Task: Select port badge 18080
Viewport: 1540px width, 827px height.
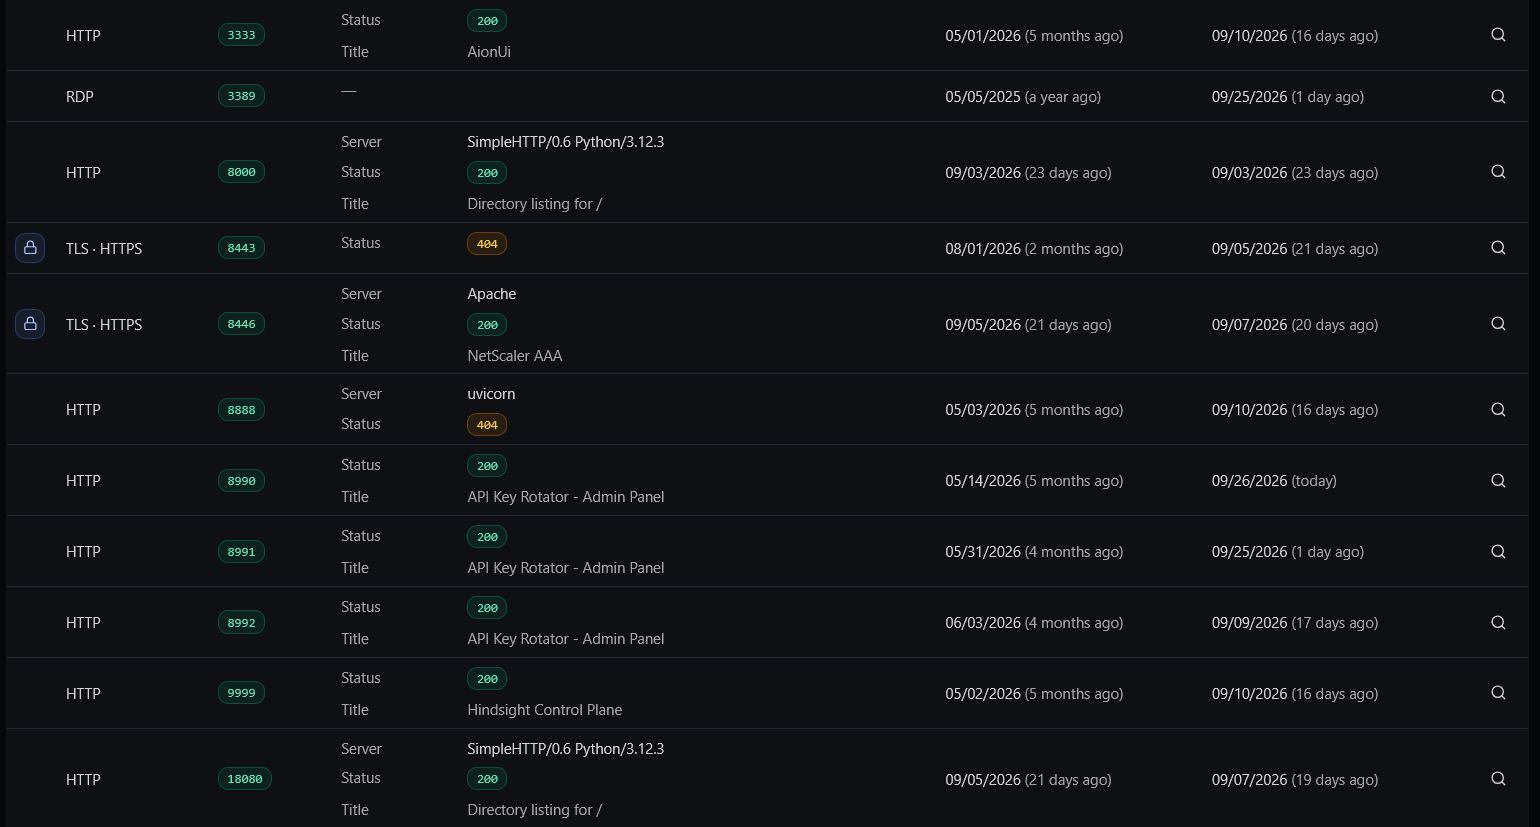Action: point(245,779)
